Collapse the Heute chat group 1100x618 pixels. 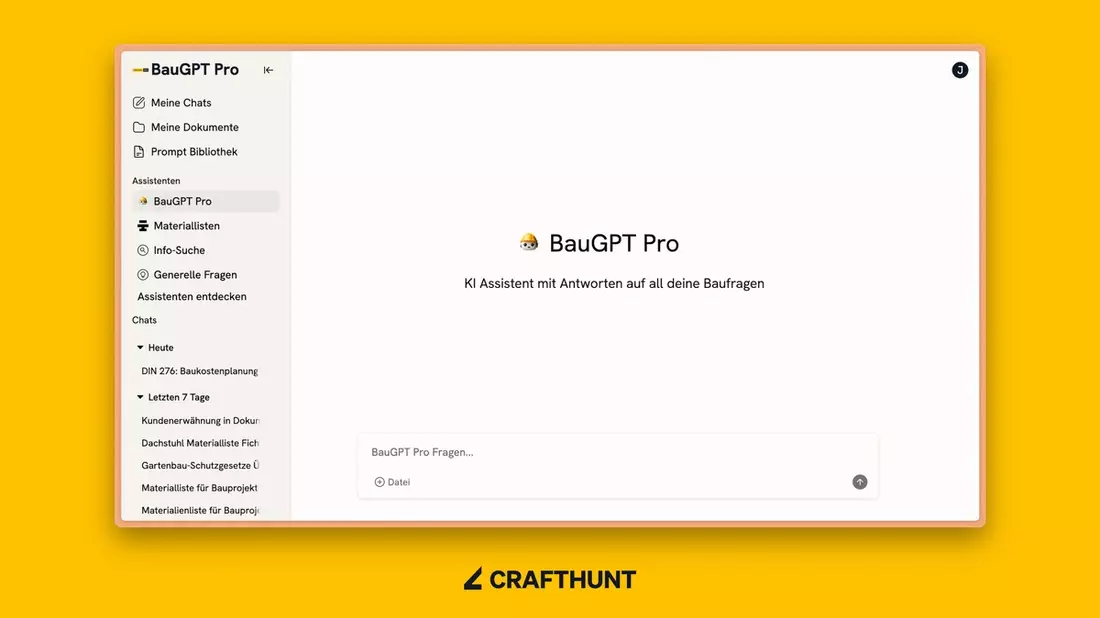click(x=156, y=348)
